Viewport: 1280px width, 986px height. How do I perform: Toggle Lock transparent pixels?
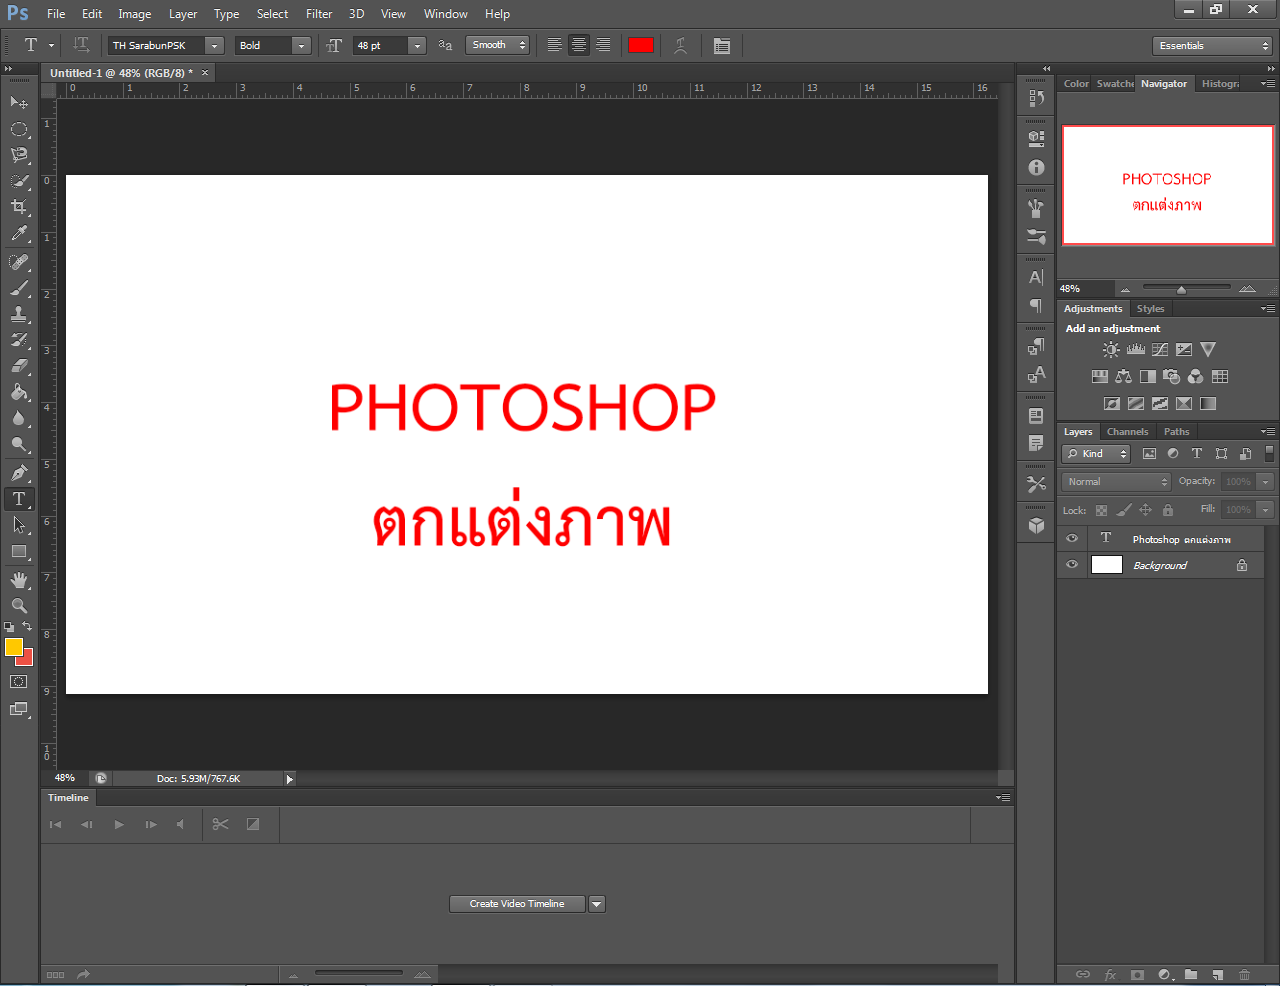(1101, 510)
